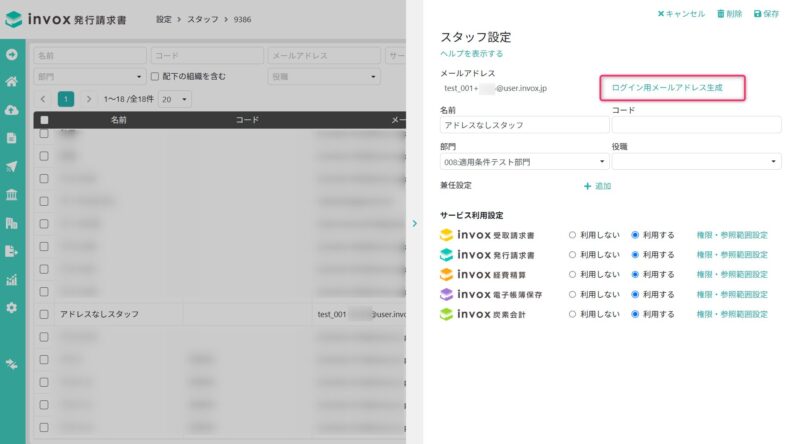
Task: Select 利用する for invox 炭素会計
Action: 635,314
